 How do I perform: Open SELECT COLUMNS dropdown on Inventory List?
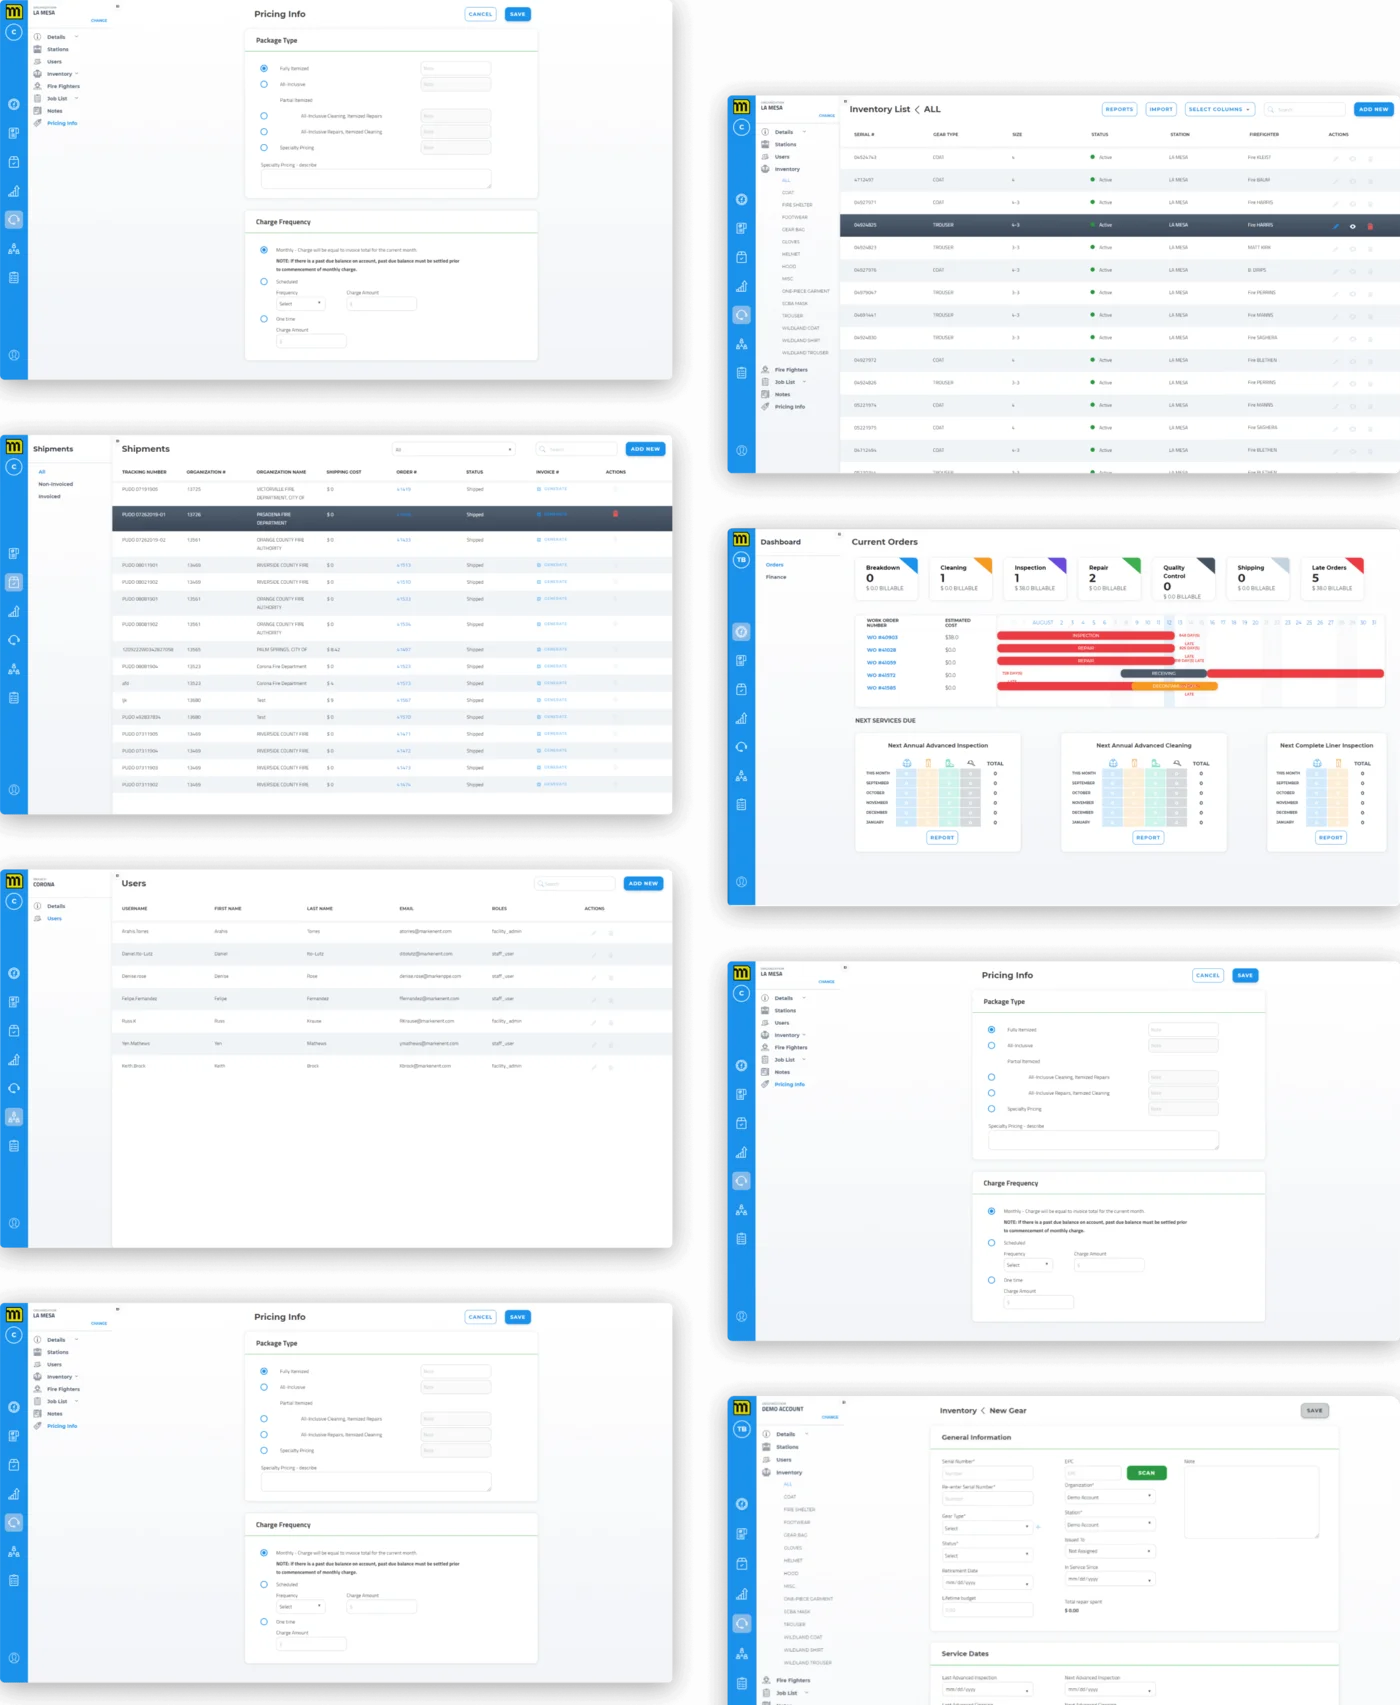coord(1220,109)
